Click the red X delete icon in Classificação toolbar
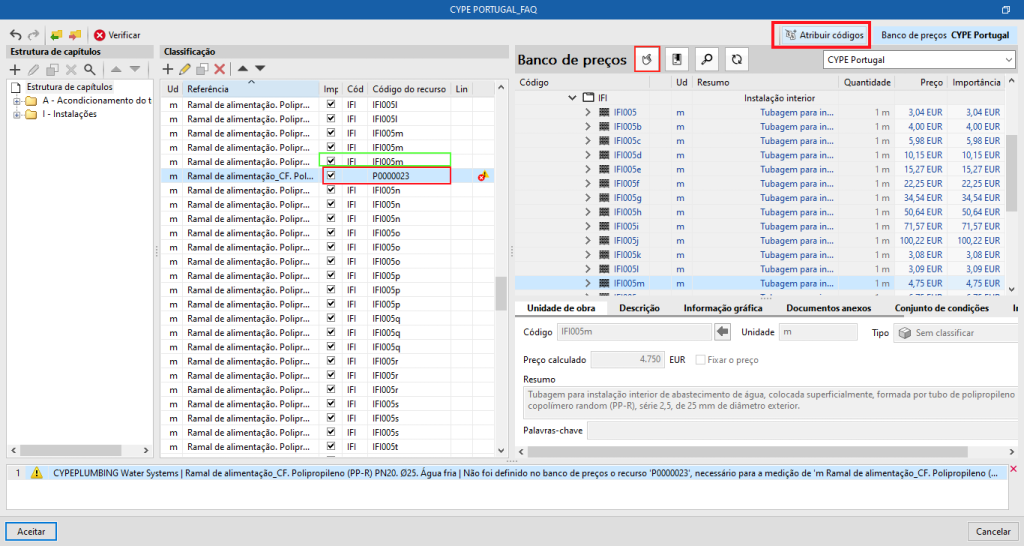This screenshot has width=1024, height=546. point(219,69)
